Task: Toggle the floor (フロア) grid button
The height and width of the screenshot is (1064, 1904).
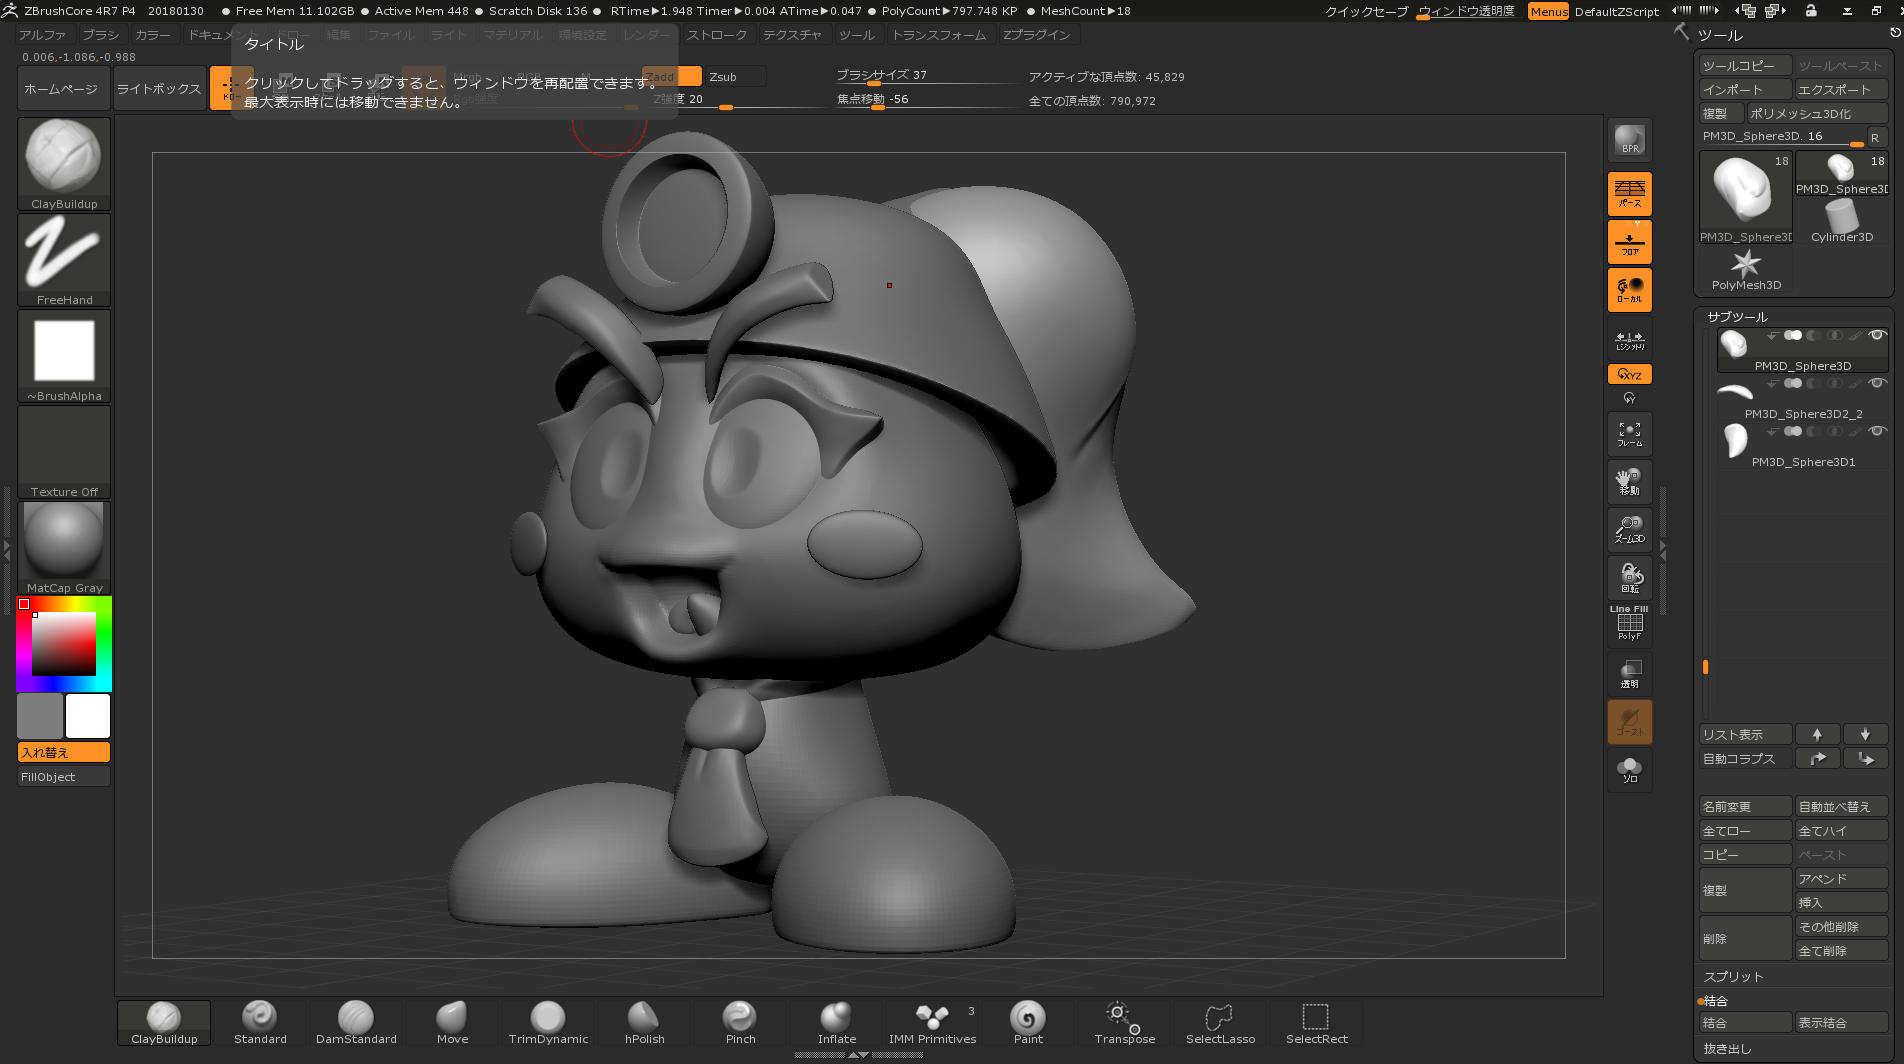Action: 1629,242
